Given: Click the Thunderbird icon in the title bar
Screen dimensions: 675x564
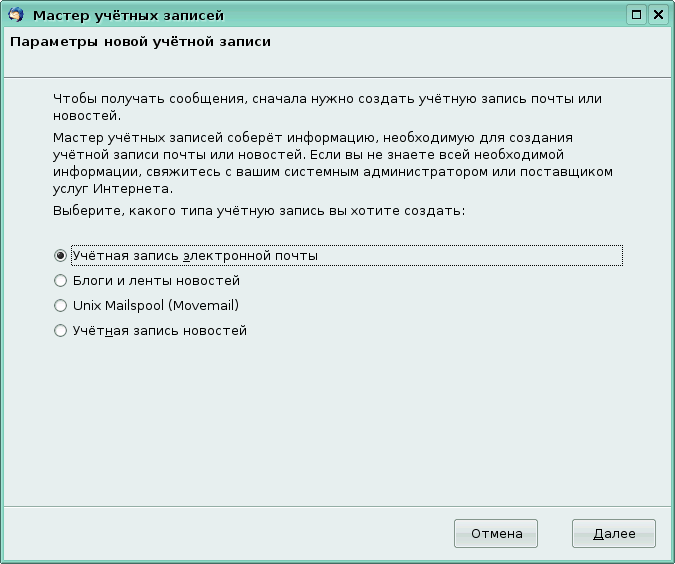Looking at the screenshot, I should pyautogui.click(x=16, y=15).
